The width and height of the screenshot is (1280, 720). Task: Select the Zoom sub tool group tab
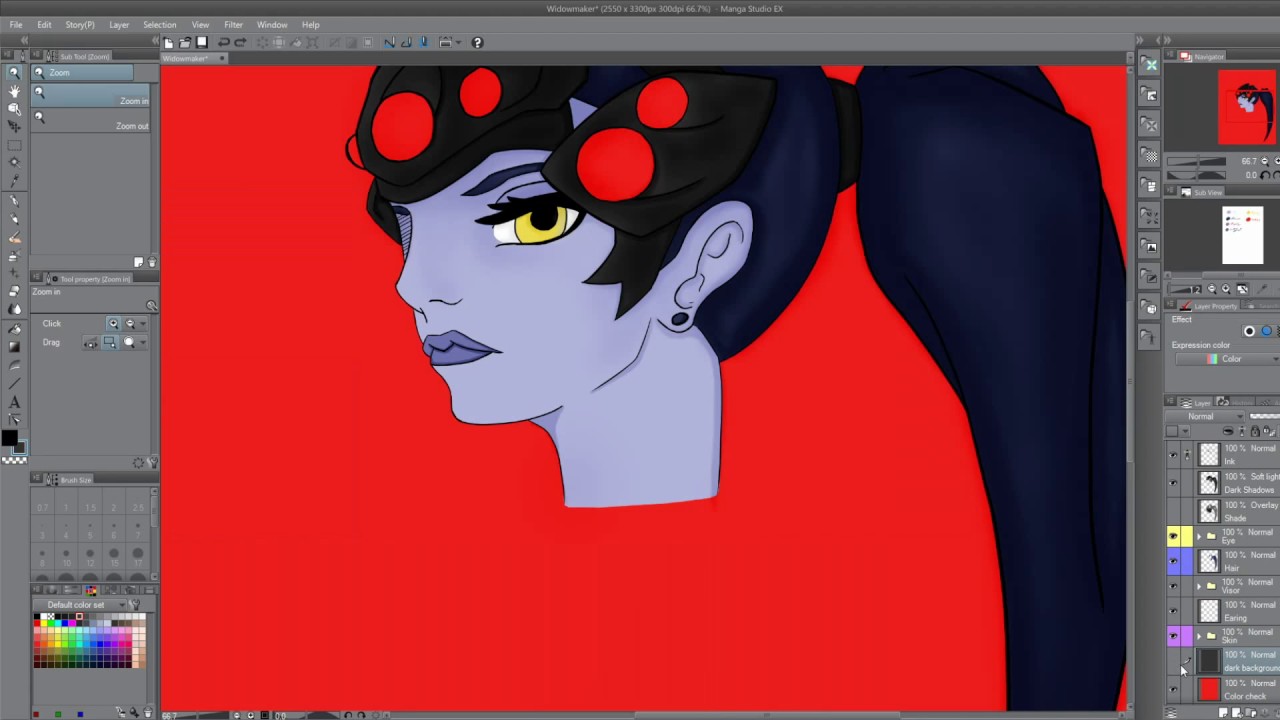click(x=82, y=73)
